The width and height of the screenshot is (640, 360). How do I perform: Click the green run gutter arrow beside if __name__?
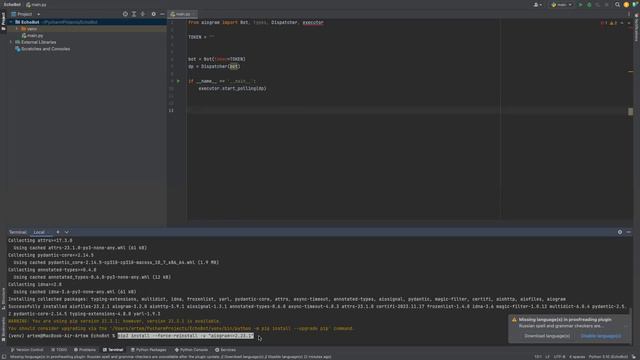pos(178,81)
